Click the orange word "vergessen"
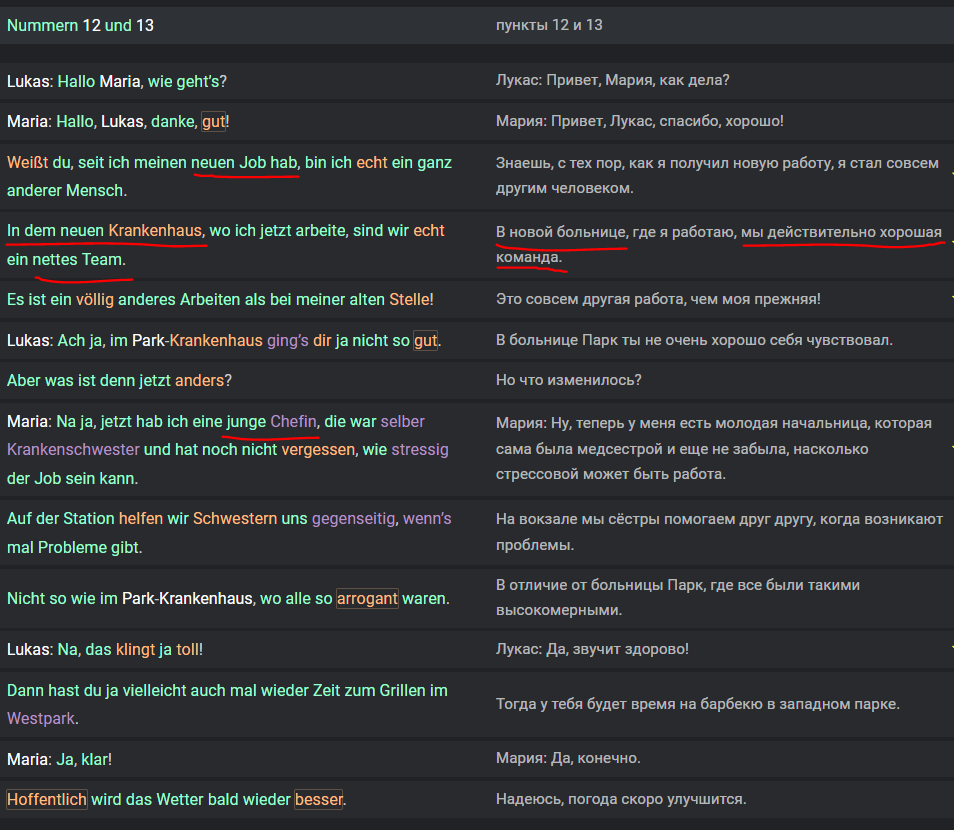The image size is (954, 830). point(318,450)
